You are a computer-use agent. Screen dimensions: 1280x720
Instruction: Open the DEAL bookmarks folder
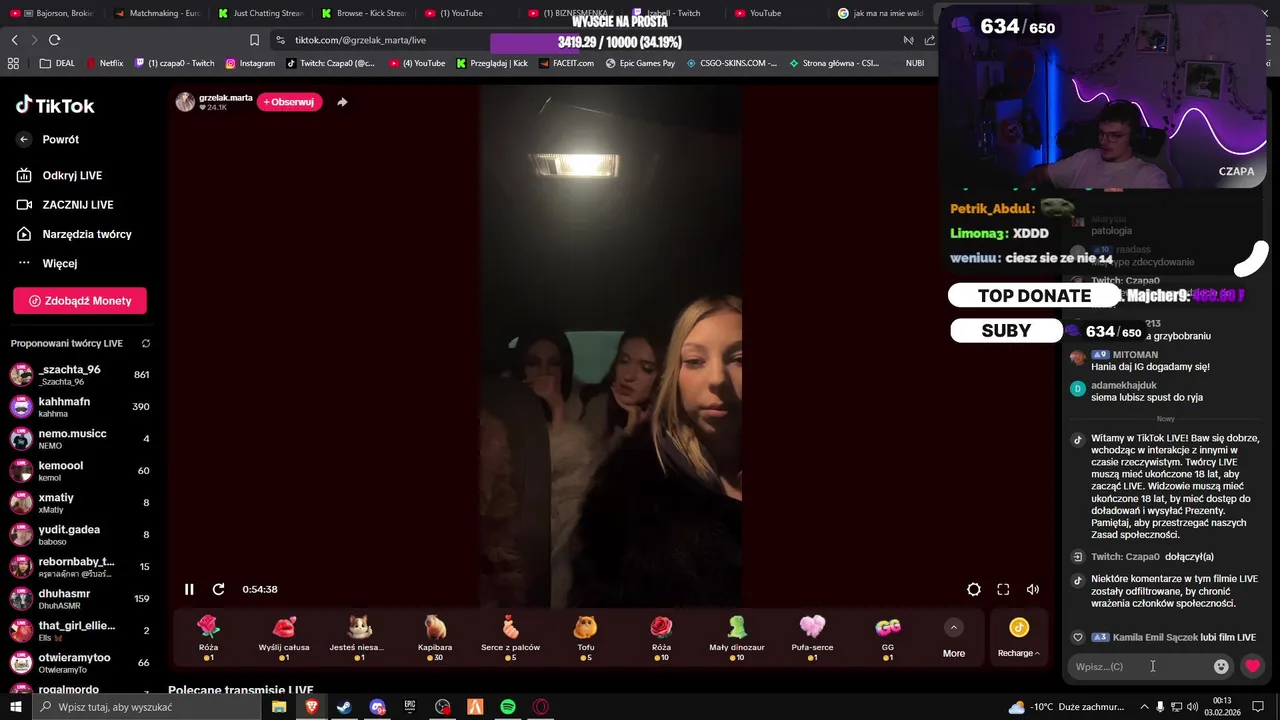pyautogui.click(x=57, y=63)
